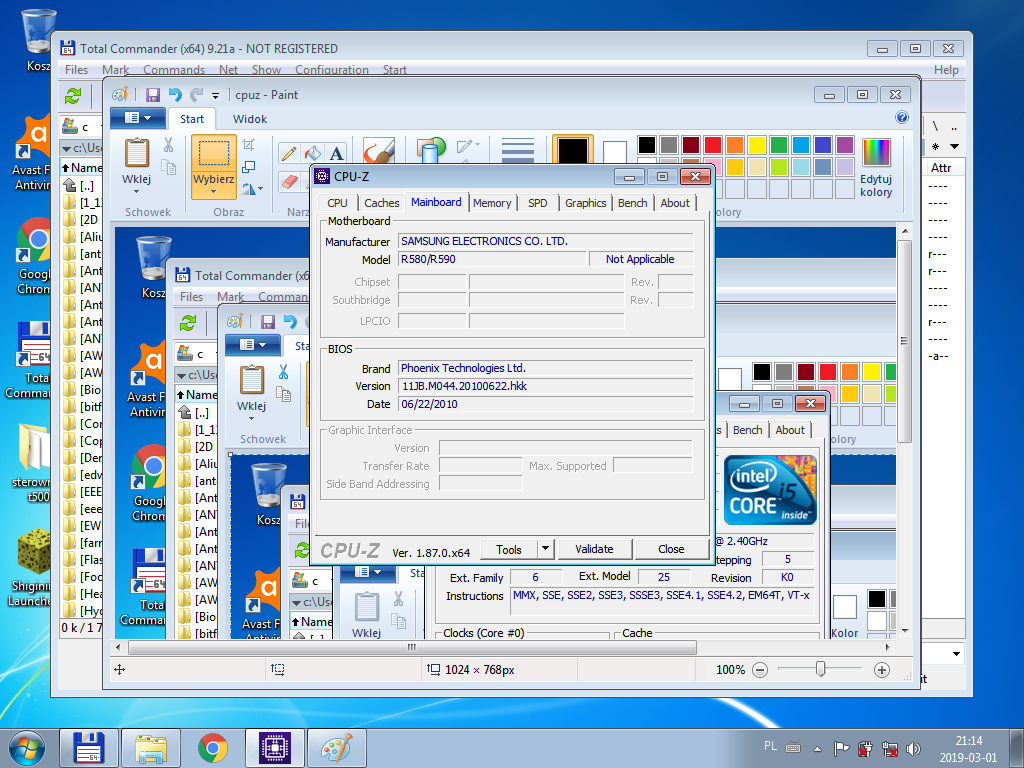Click Total Commander's Name column header

point(82,168)
